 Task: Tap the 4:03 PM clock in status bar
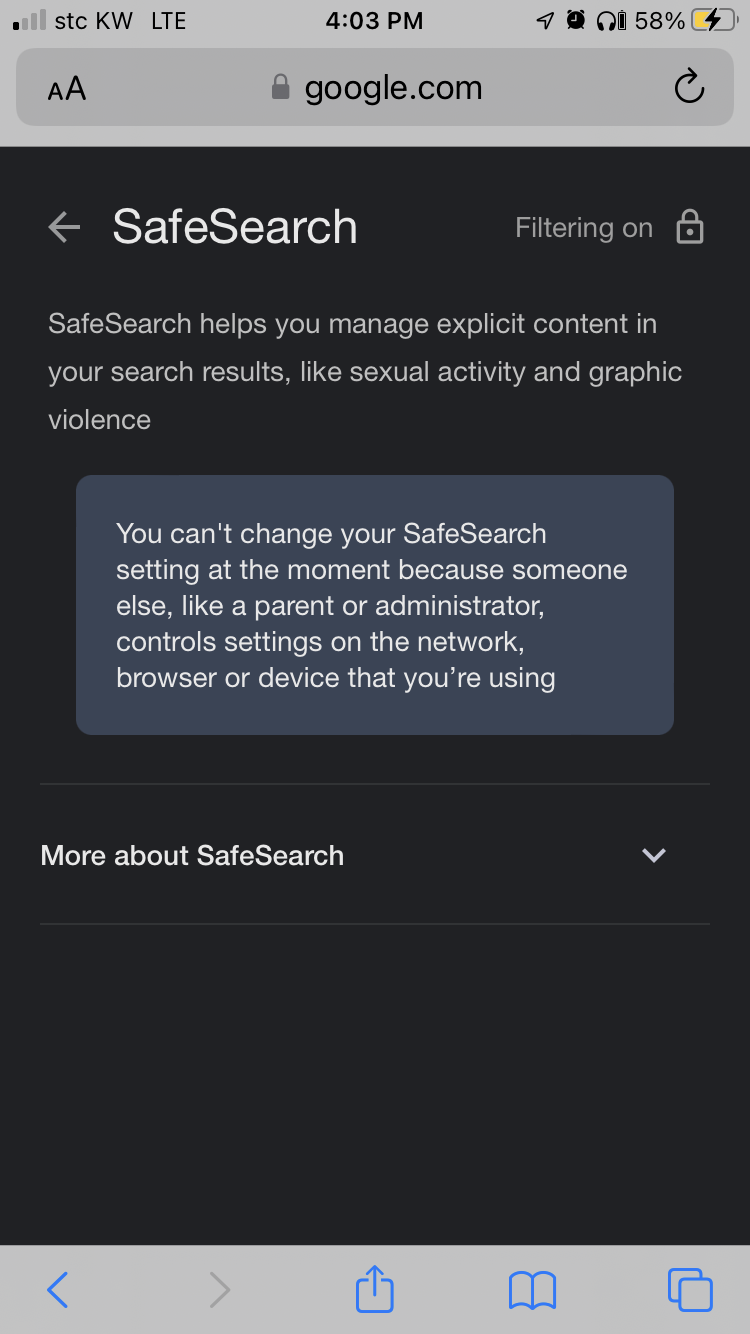click(x=374, y=20)
